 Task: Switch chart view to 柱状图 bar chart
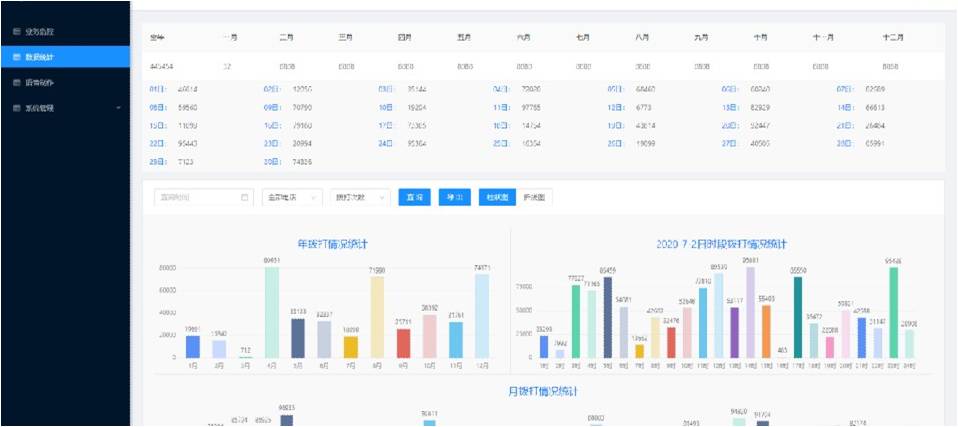click(x=497, y=197)
